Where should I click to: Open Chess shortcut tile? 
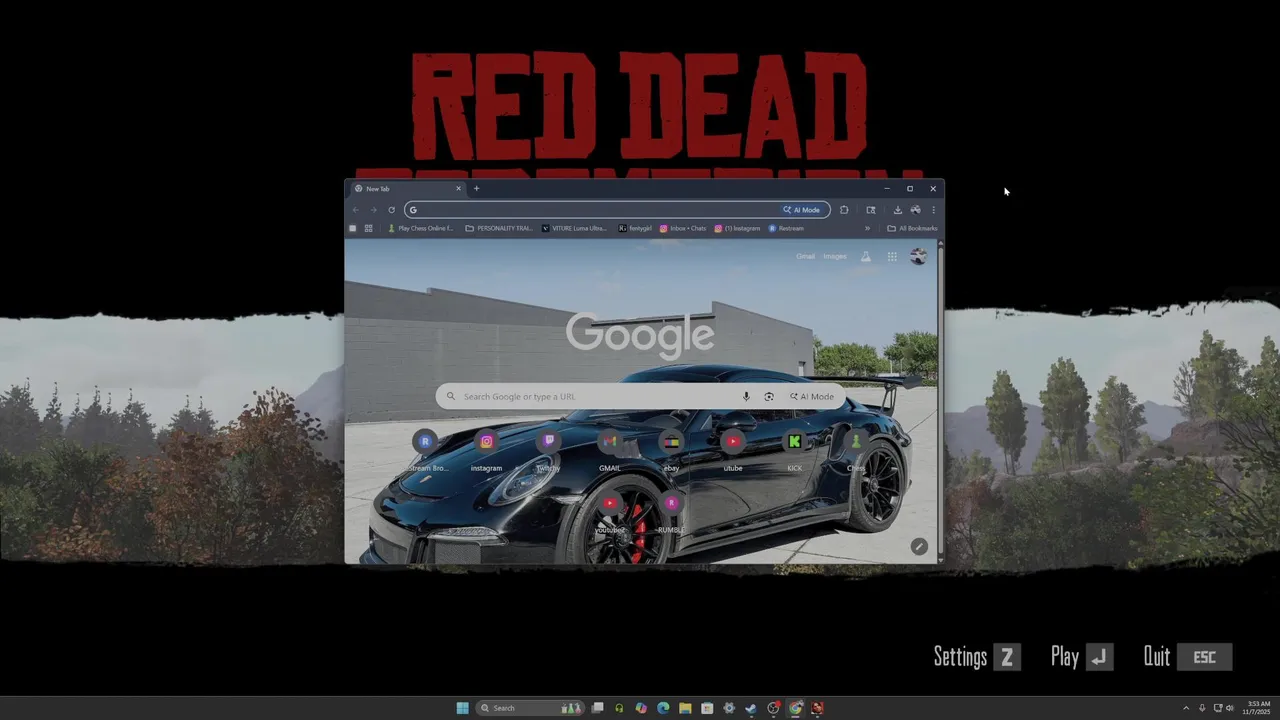coord(856,450)
